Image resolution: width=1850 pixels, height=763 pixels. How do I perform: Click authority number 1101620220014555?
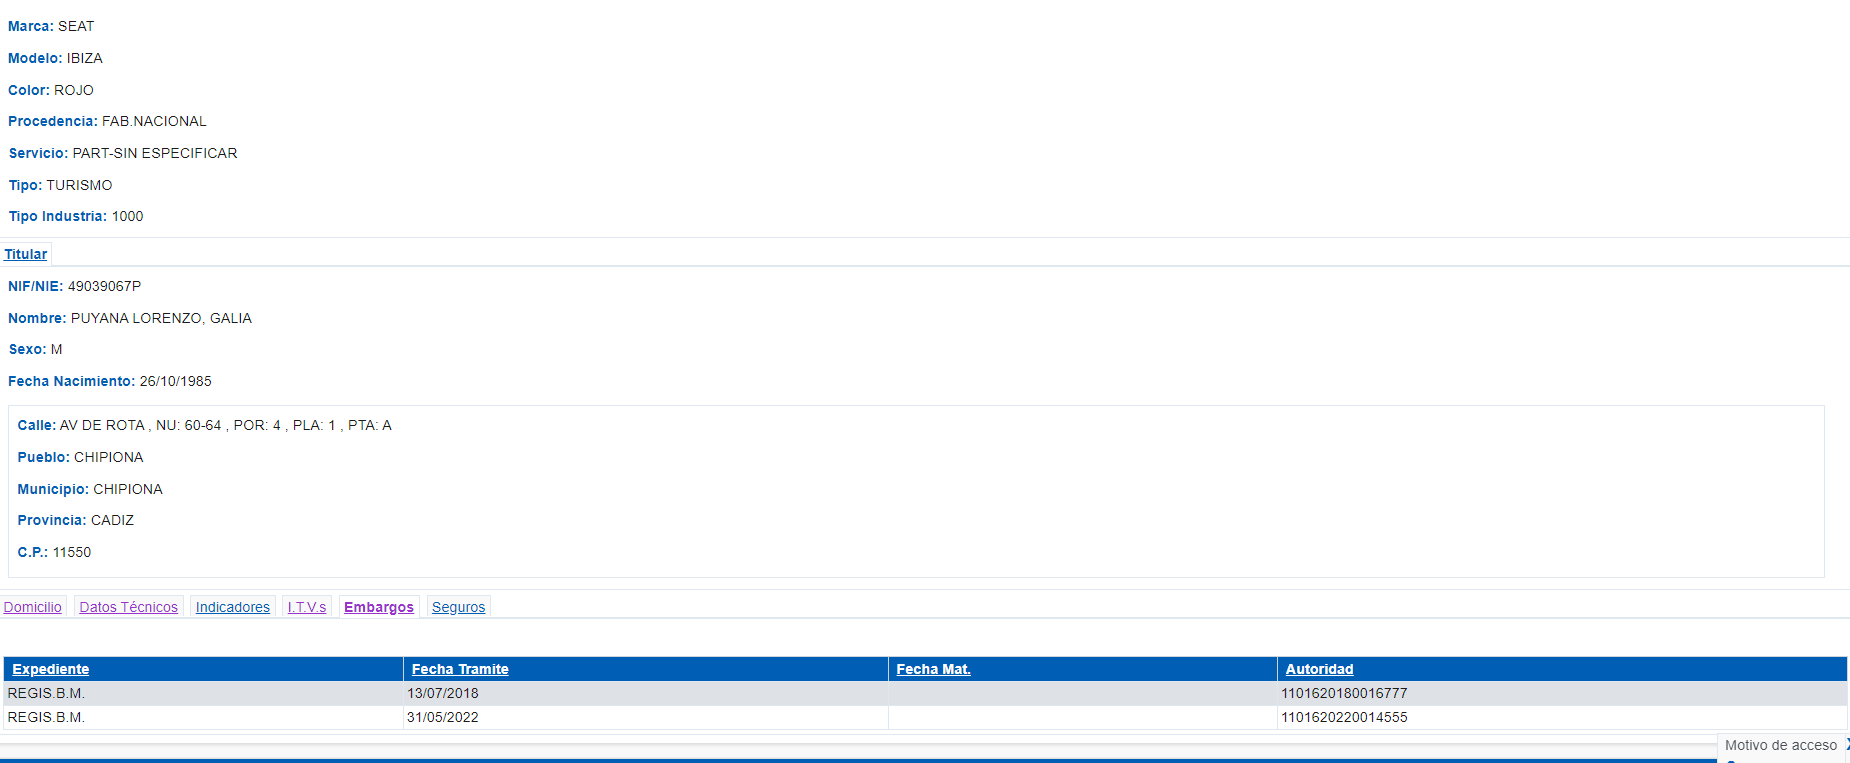tap(1344, 717)
